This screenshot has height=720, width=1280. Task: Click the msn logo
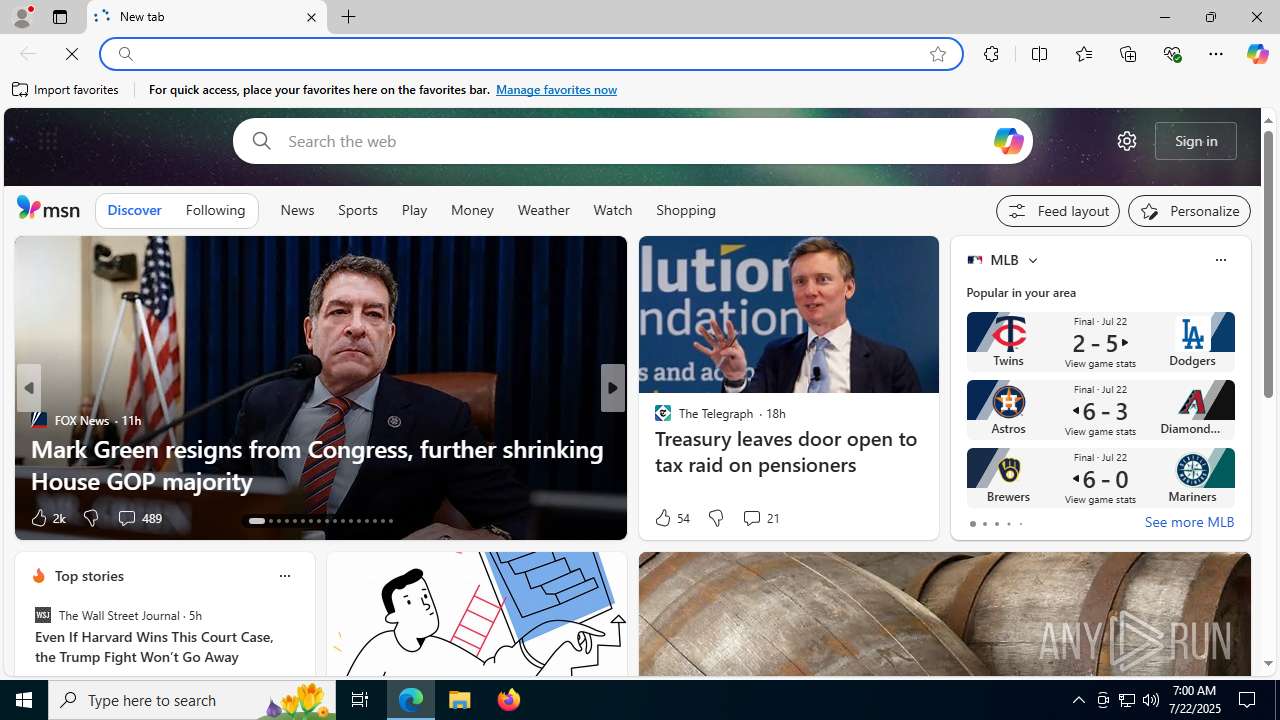tap(48, 208)
